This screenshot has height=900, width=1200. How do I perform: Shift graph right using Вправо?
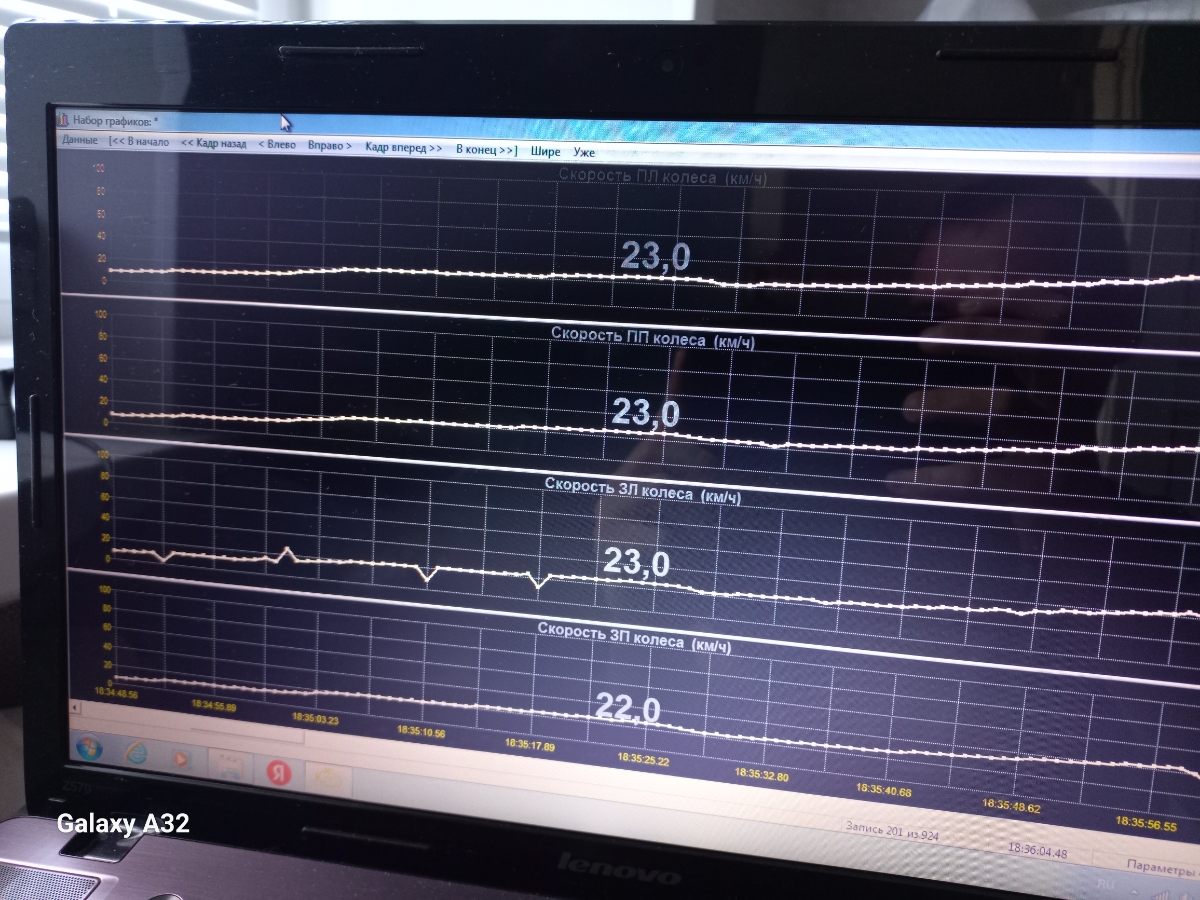(330, 146)
